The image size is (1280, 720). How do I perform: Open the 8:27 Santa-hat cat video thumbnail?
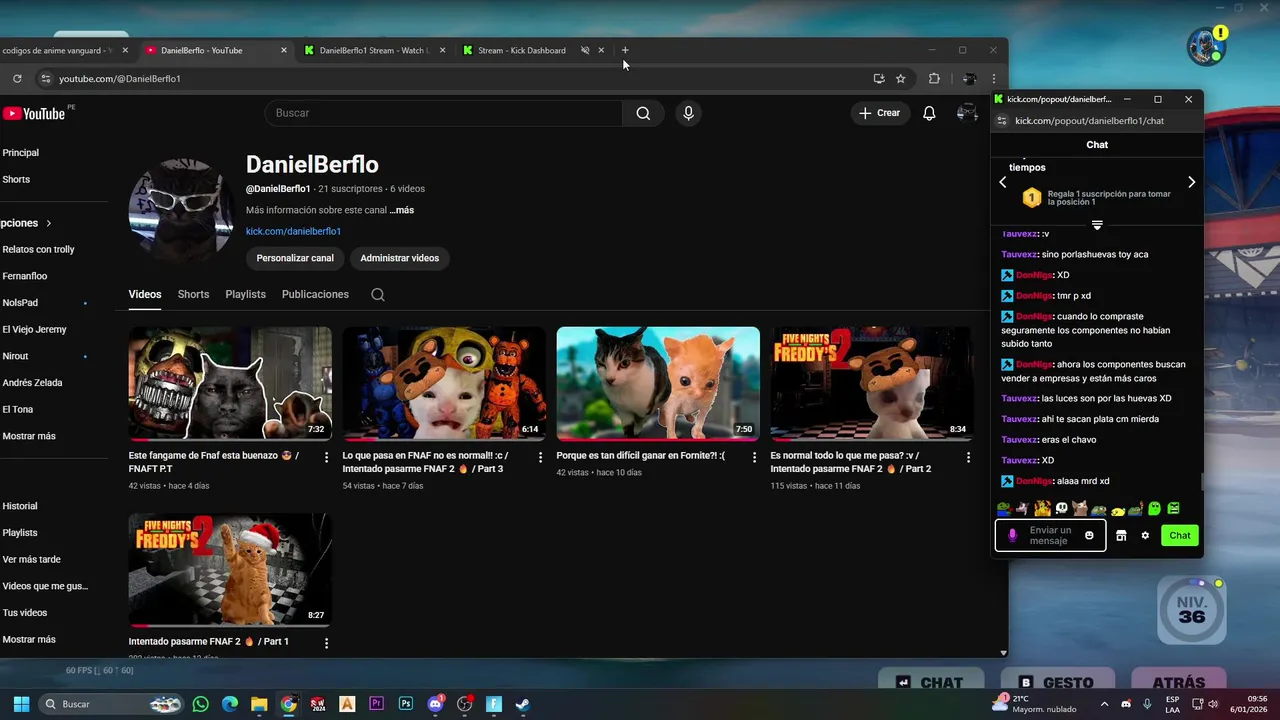point(230,570)
